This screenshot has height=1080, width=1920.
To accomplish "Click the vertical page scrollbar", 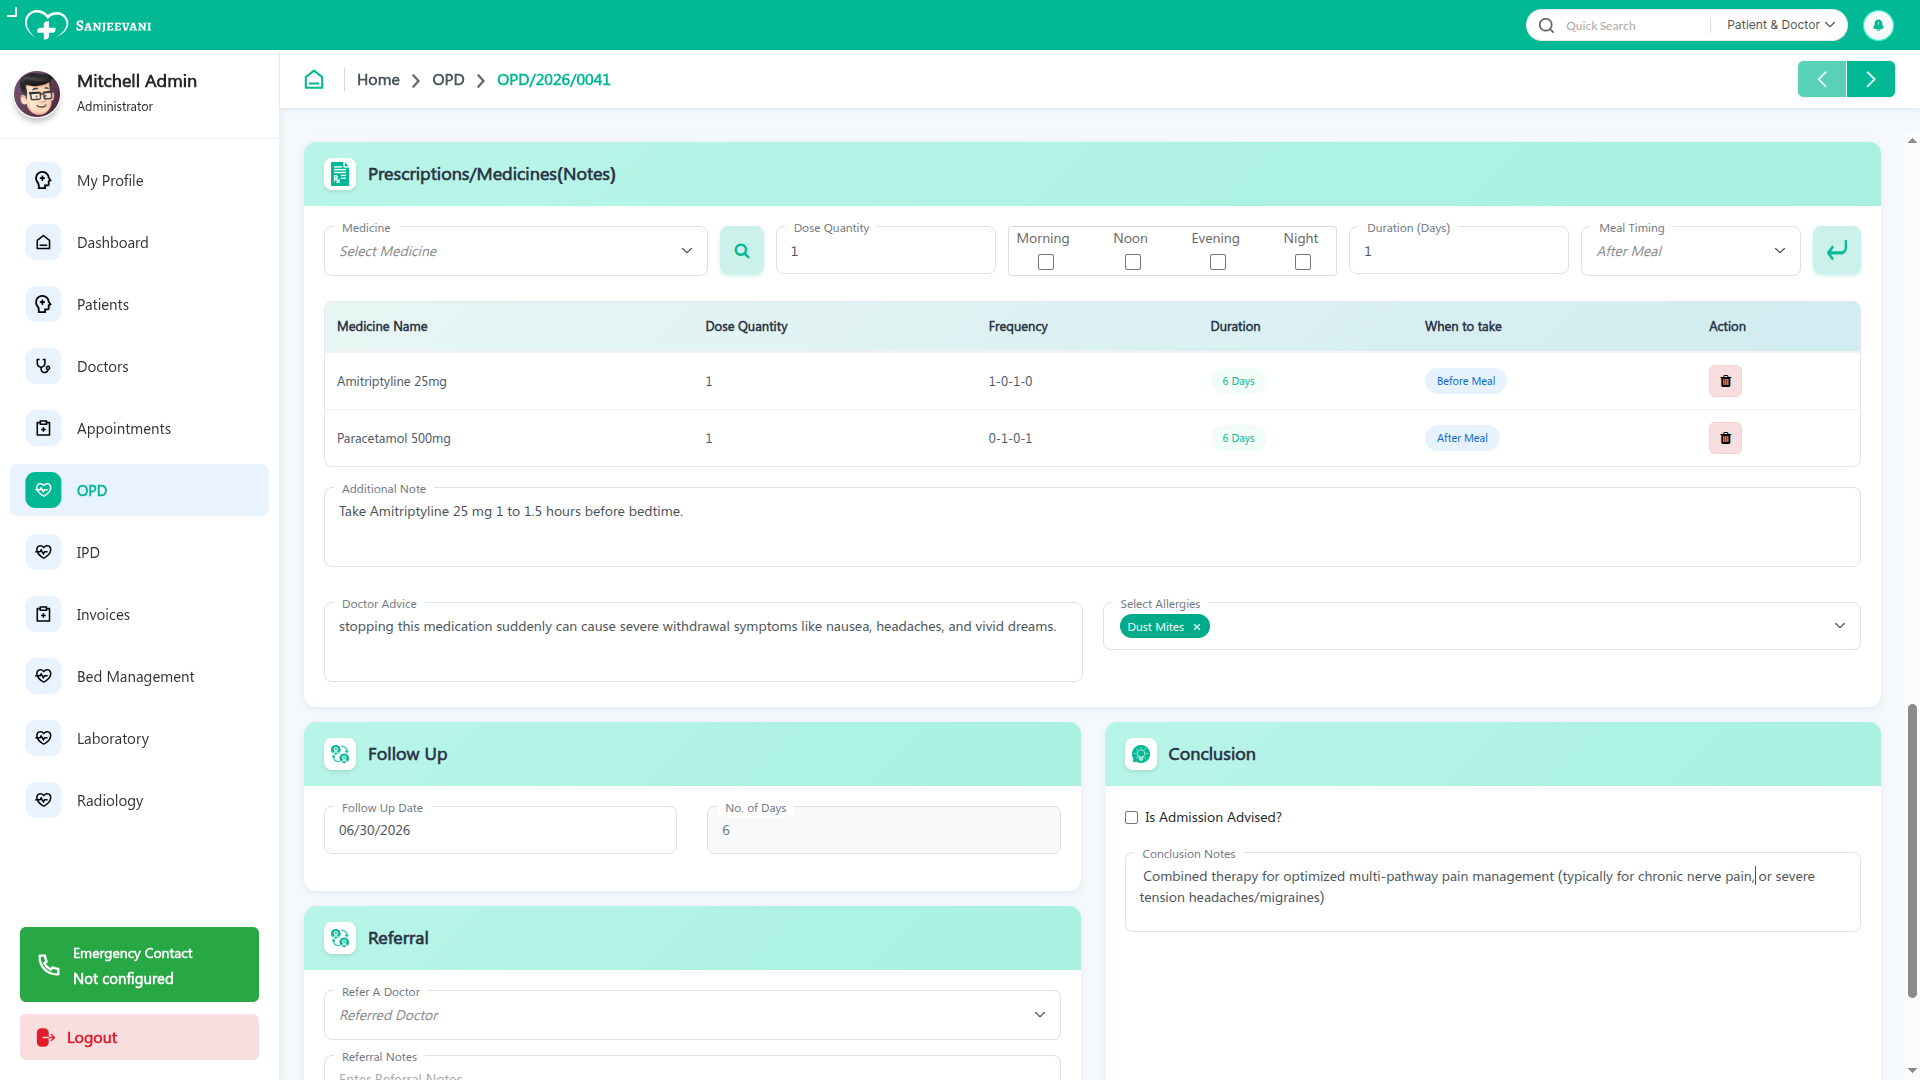I will (1912, 850).
